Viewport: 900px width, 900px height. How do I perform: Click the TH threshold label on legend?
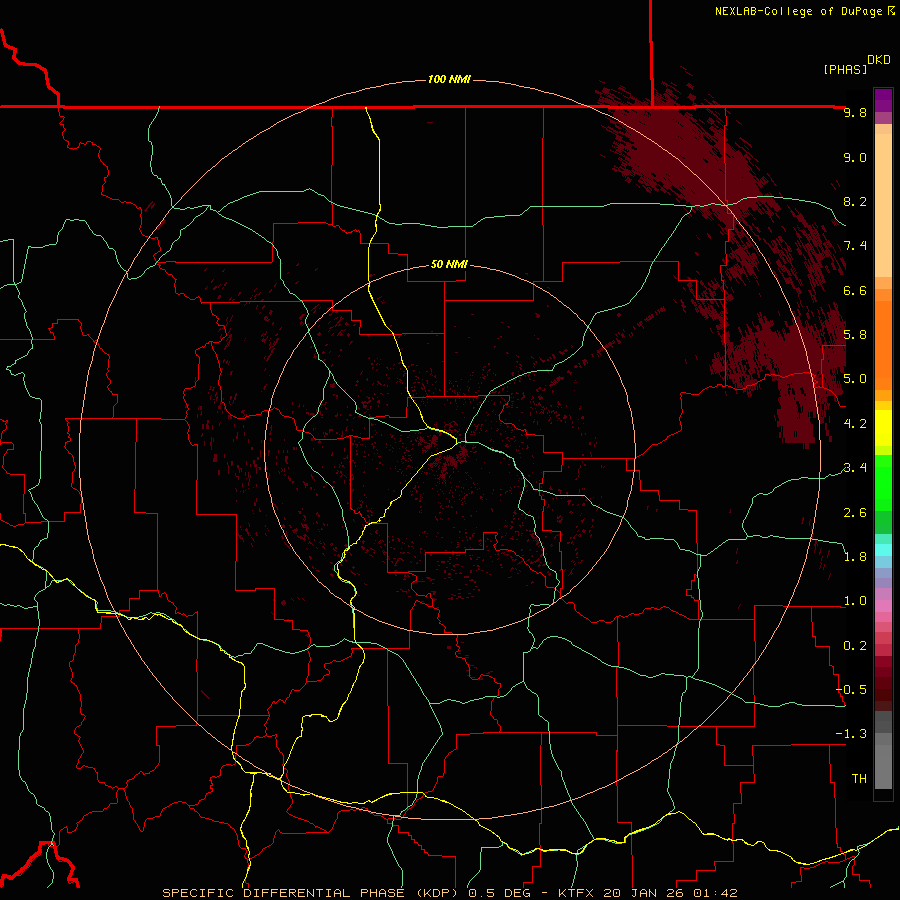859,779
